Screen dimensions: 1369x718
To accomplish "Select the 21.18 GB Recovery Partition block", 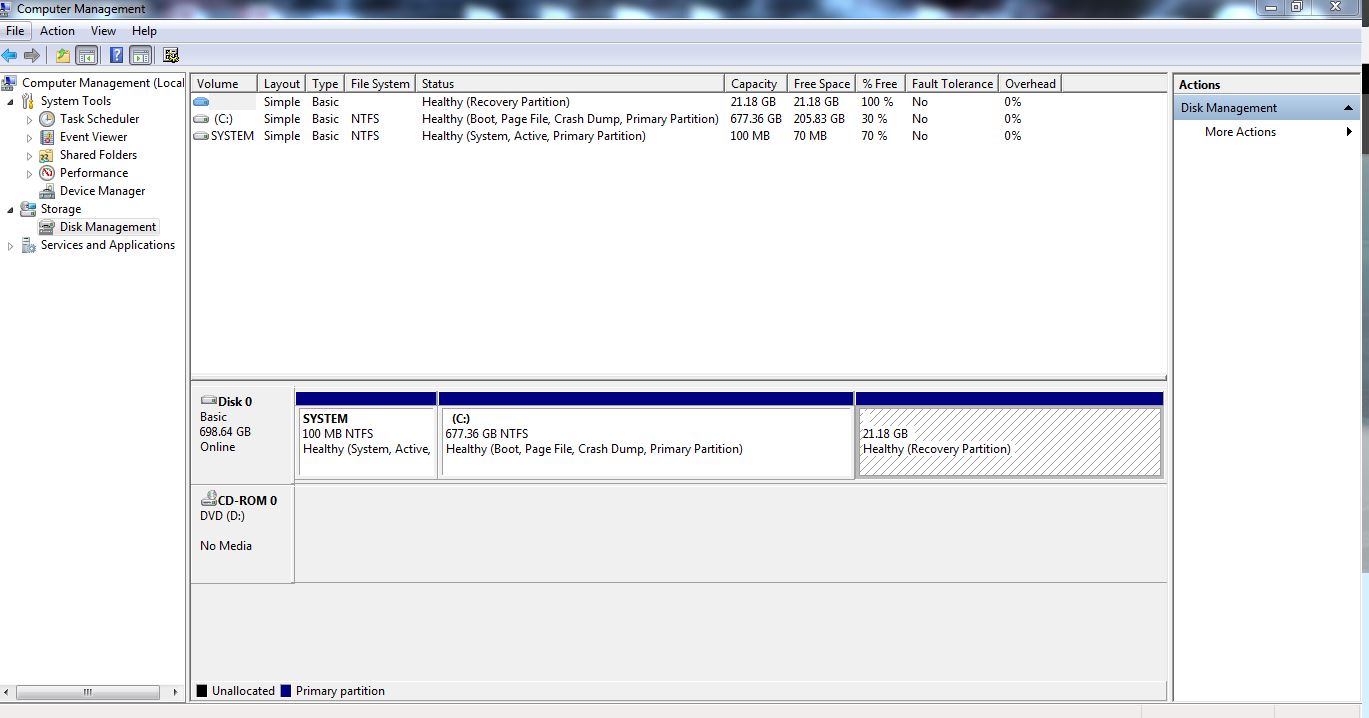I will click(x=1009, y=435).
